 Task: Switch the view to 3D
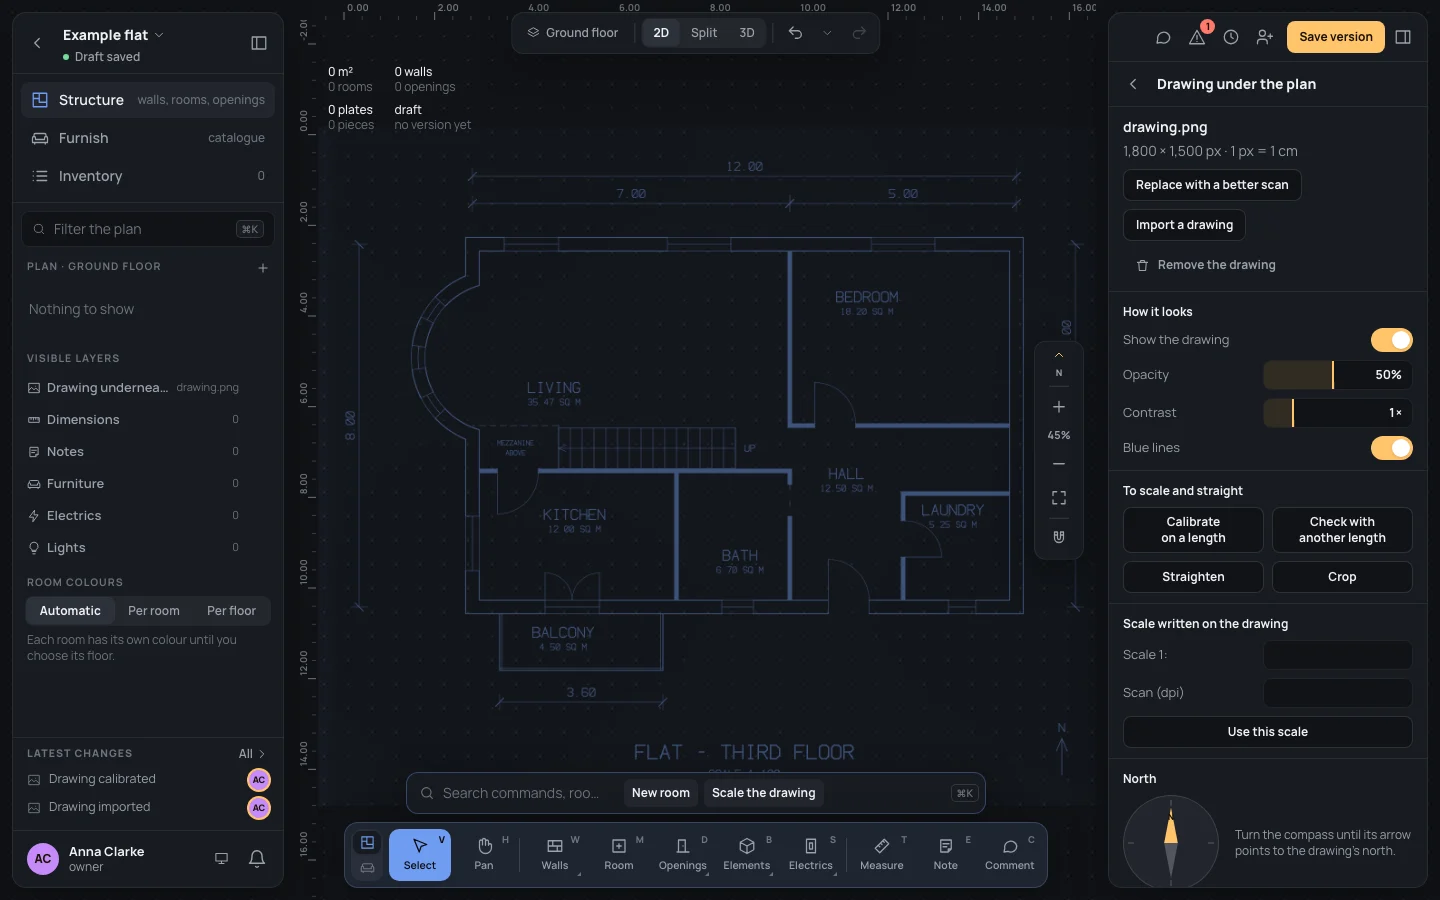click(747, 33)
